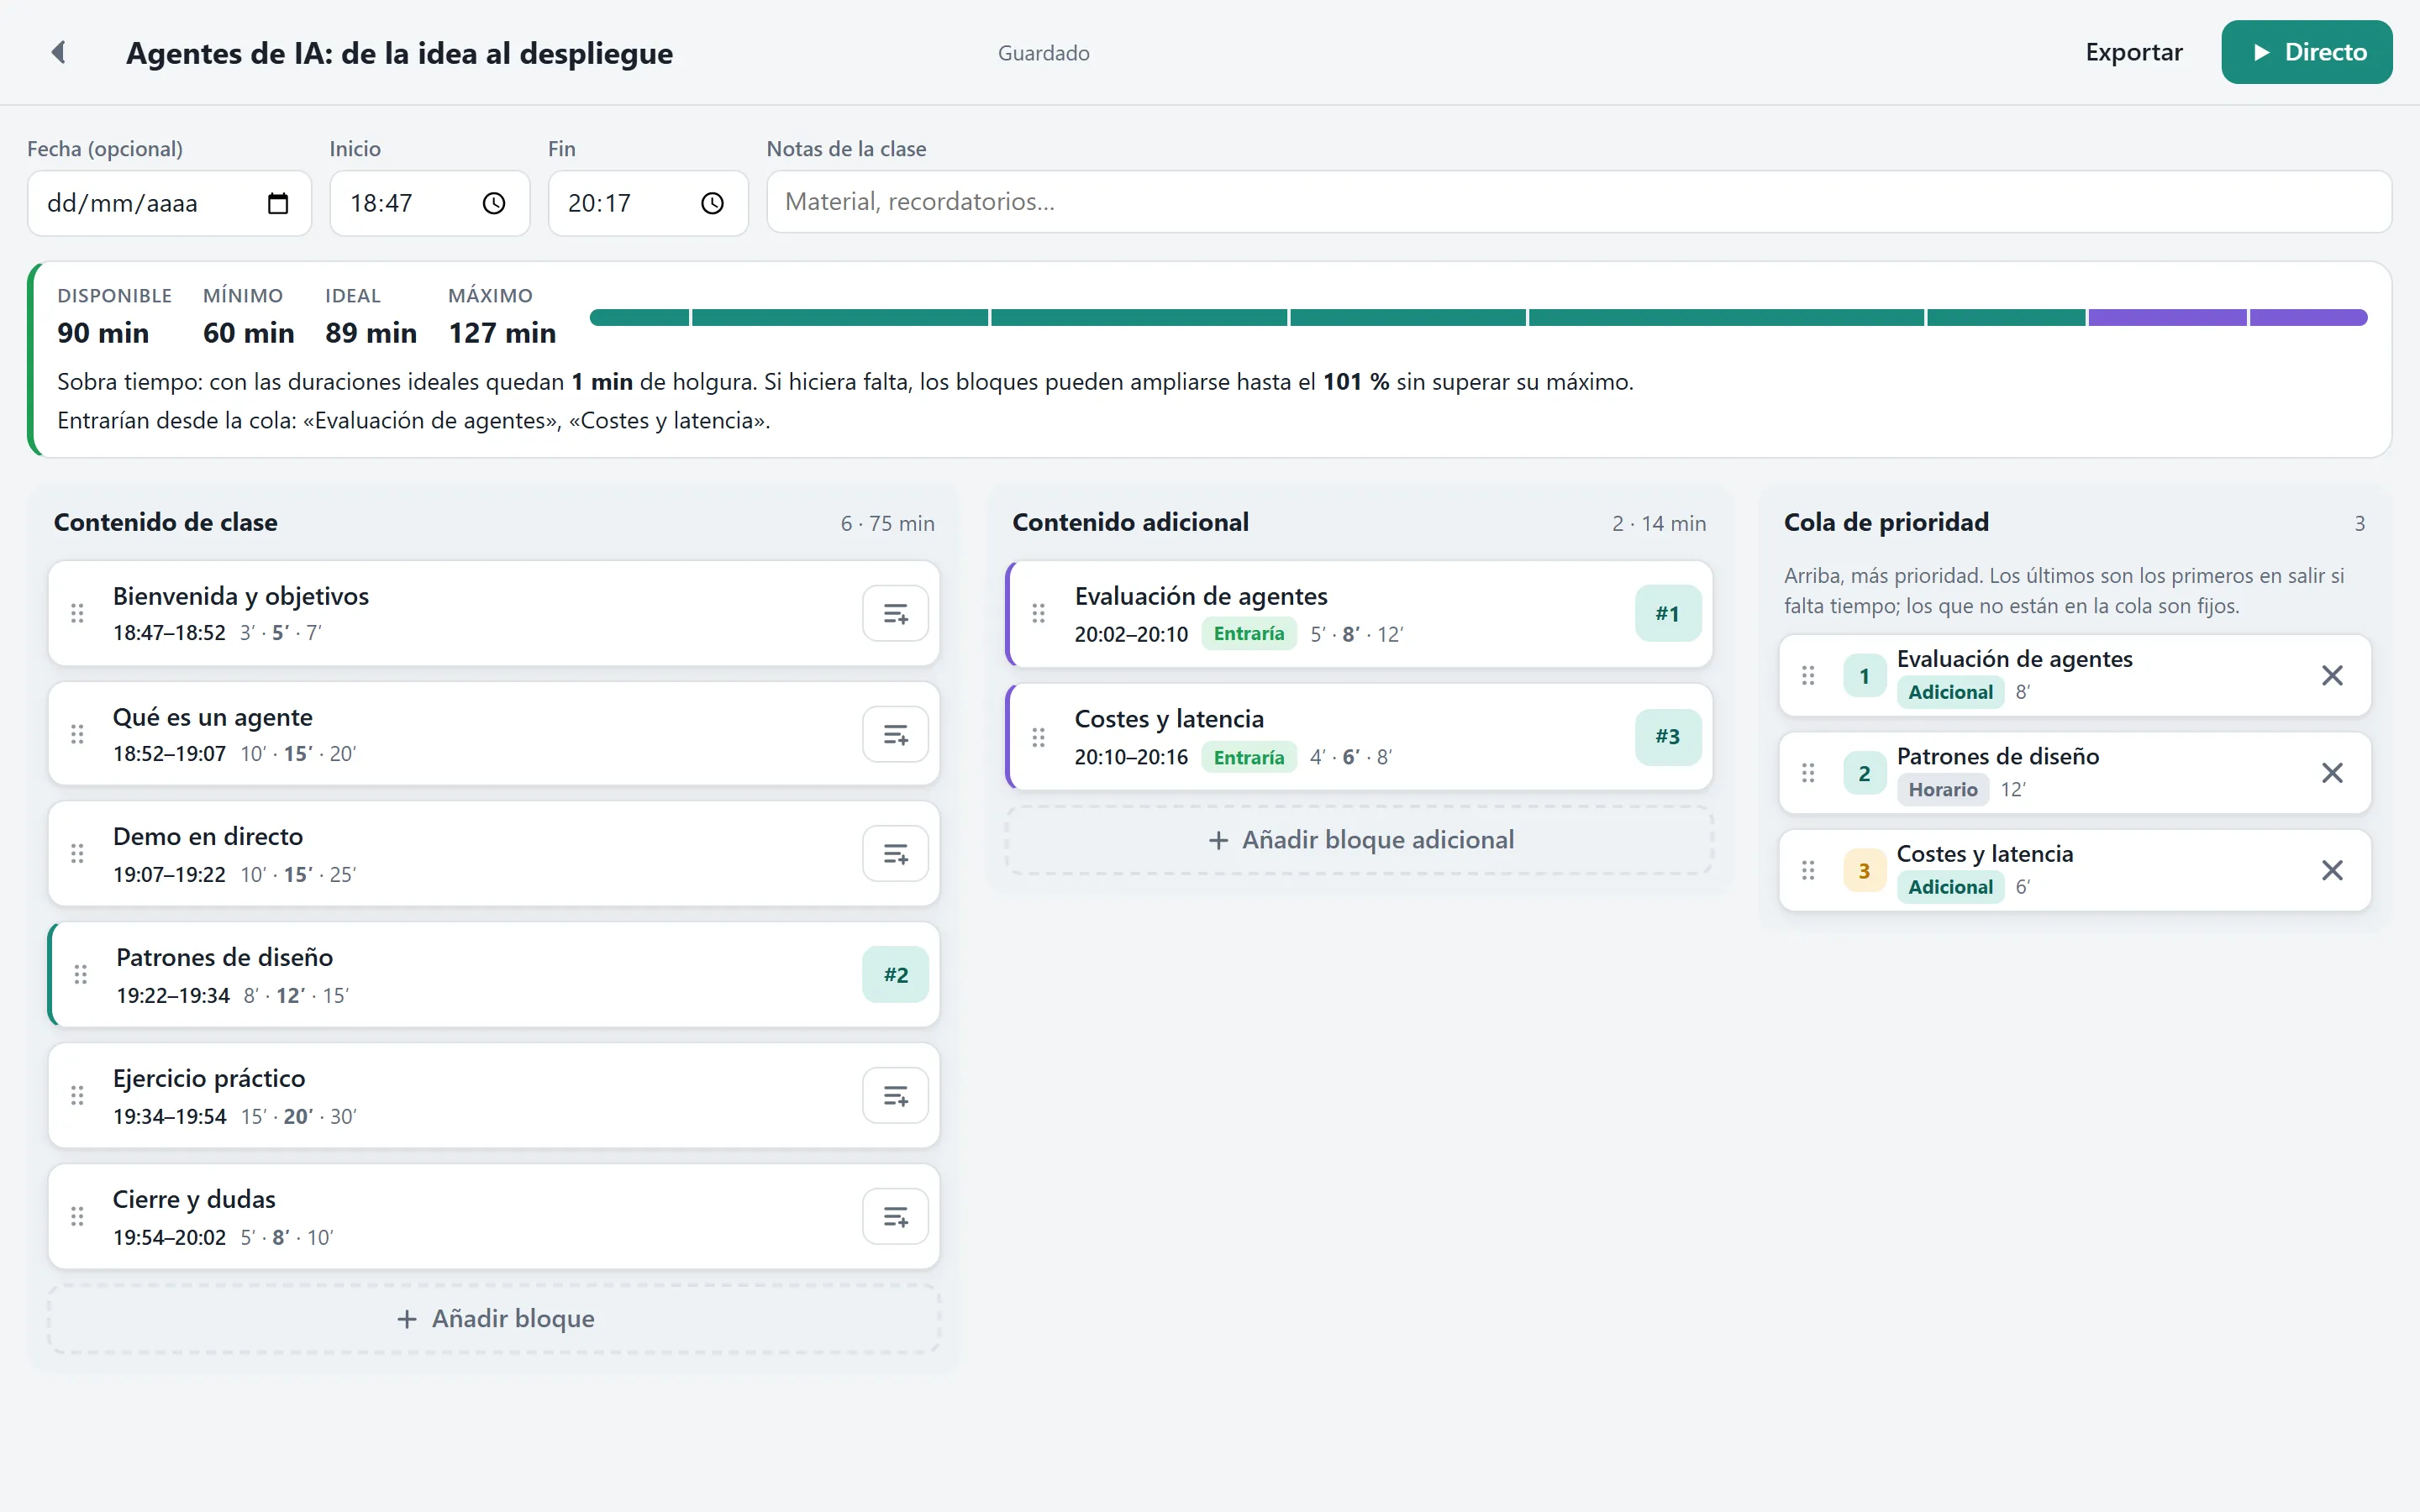Click the 127 min Máximo value
2420x1512 pixels.
pos(502,333)
